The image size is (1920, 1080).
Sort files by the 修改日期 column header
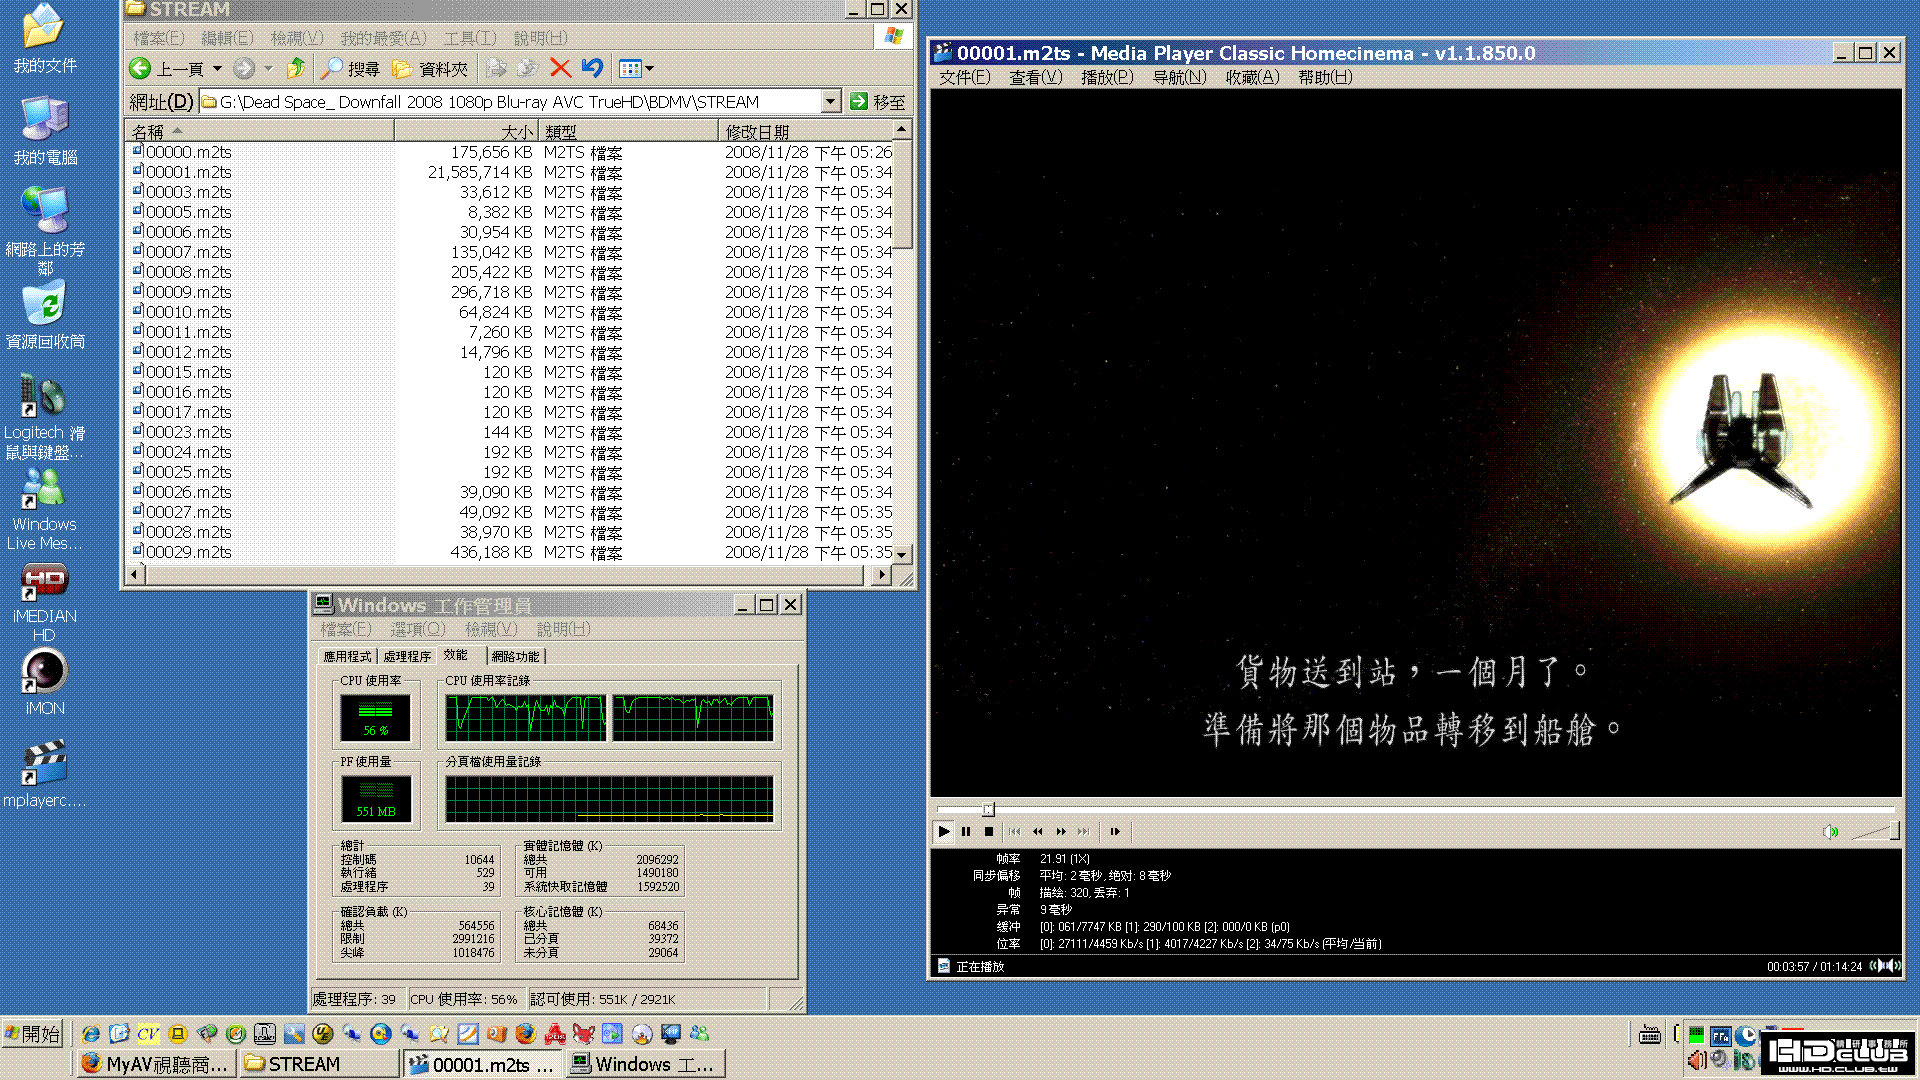pyautogui.click(x=804, y=132)
